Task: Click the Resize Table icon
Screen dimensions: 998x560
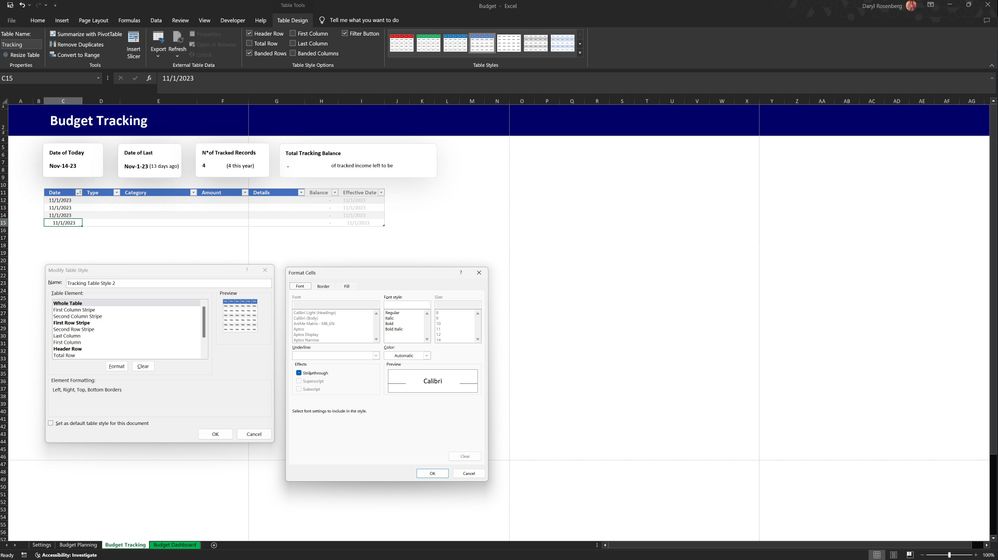Action: click(6, 55)
